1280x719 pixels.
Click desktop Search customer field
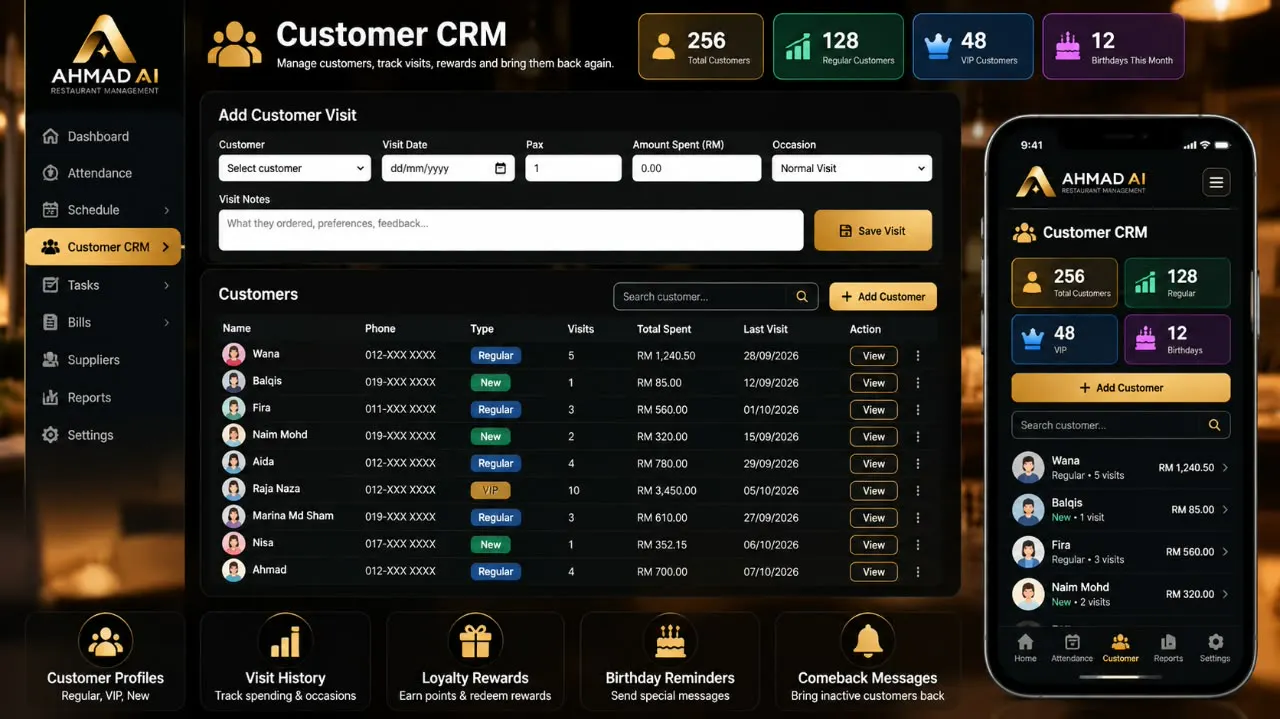coord(716,297)
